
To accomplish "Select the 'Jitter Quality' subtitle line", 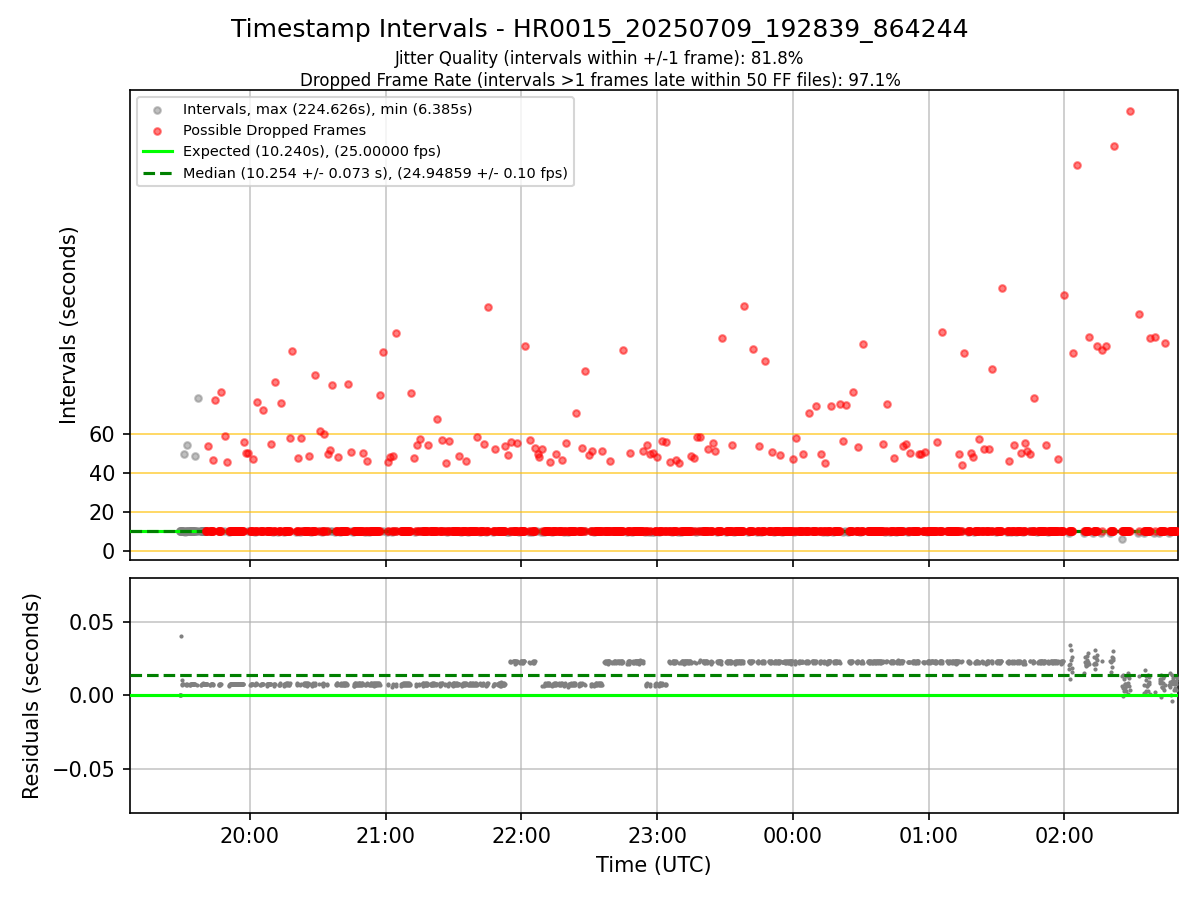I will [599, 58].
